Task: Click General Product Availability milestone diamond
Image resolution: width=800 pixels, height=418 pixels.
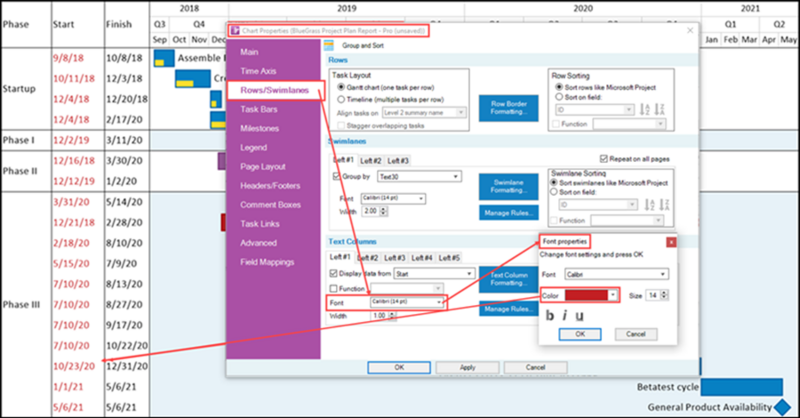Action: coord(782,407)
